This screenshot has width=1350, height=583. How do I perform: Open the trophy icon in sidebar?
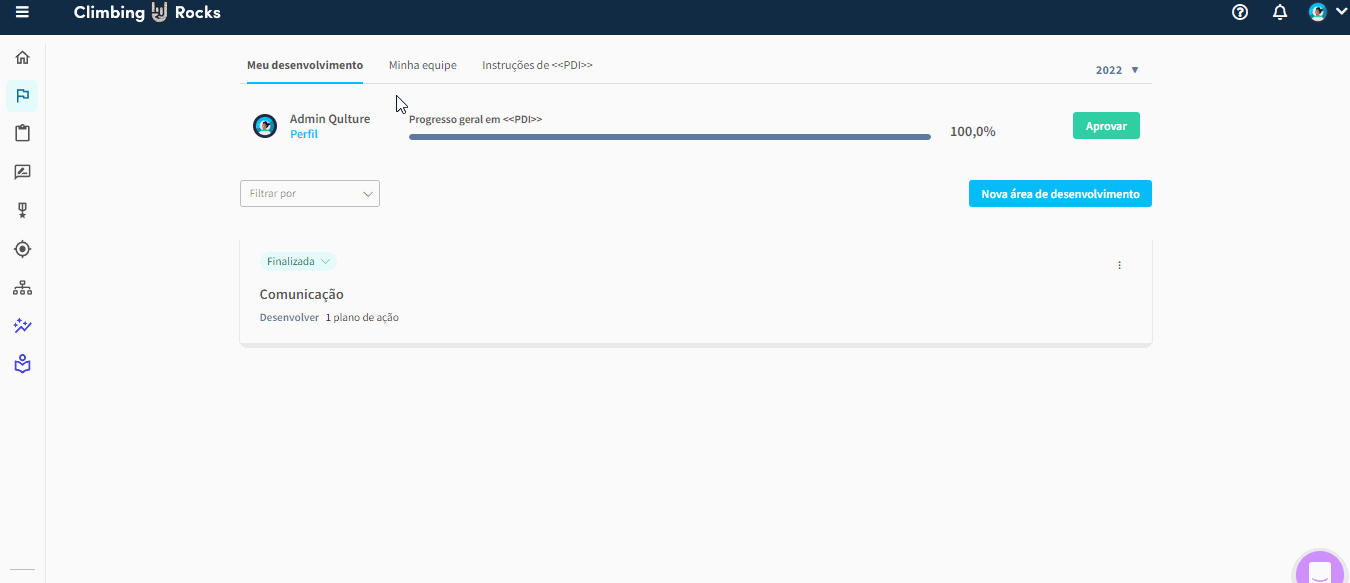click(22, 210)
